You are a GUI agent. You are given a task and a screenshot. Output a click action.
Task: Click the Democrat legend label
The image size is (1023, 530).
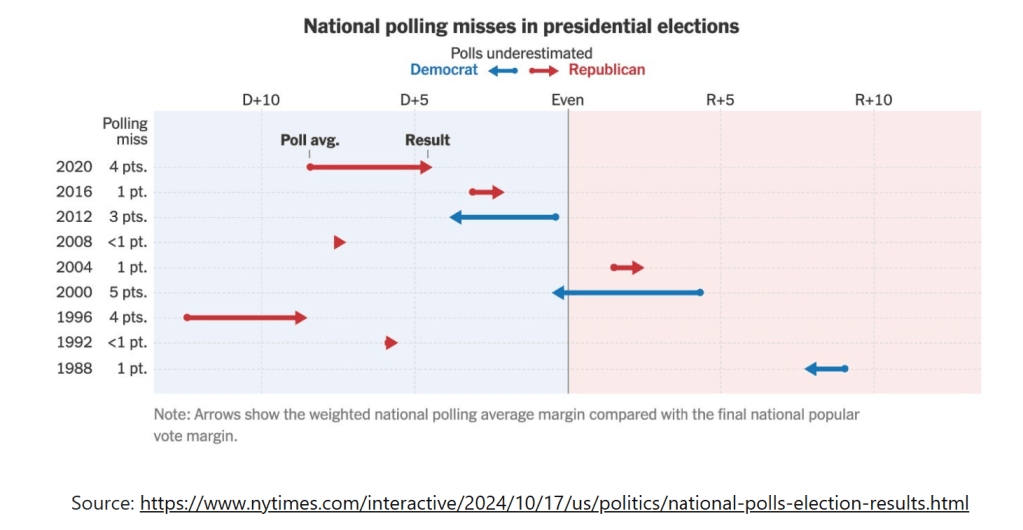pyautogui.click(x=444, y=70)
